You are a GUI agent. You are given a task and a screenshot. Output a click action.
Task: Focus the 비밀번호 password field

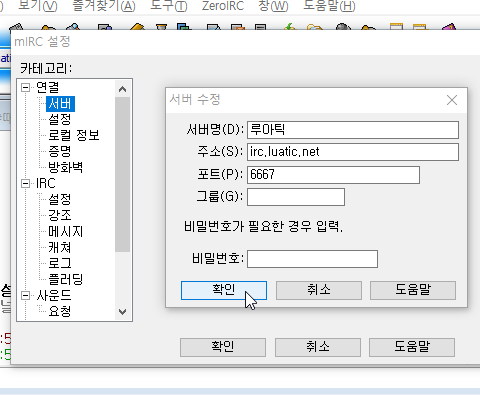click(x=312, y=259)
